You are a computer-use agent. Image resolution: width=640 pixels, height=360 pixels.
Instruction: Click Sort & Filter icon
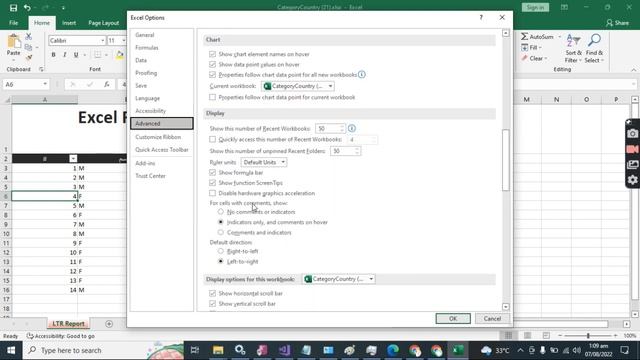tap(573, 41)
